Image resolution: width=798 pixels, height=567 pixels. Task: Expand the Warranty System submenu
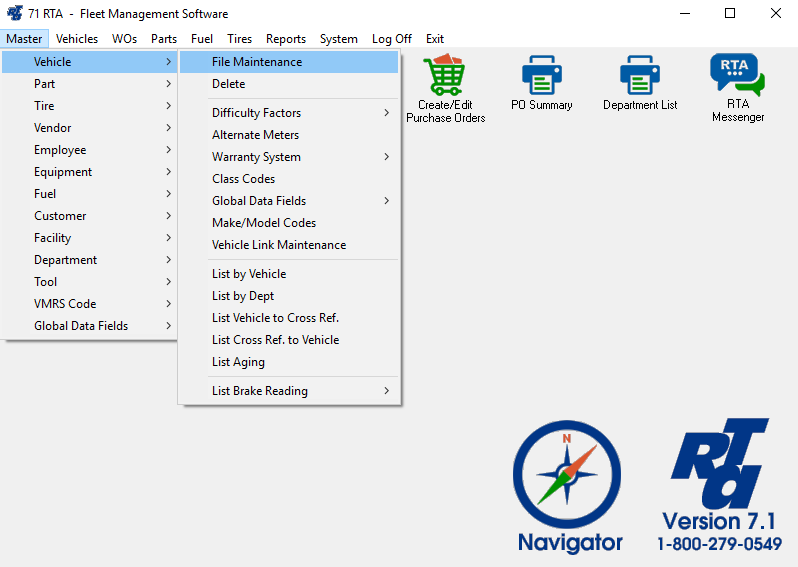[257, 157]
